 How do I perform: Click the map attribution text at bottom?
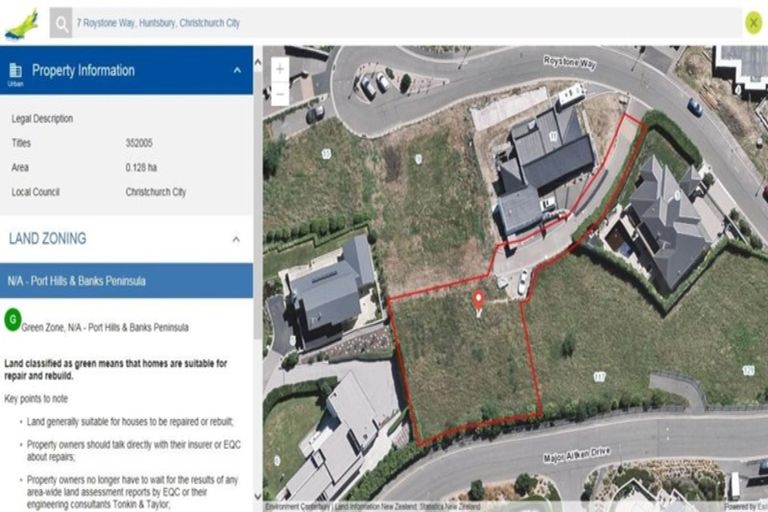point(373,507)
